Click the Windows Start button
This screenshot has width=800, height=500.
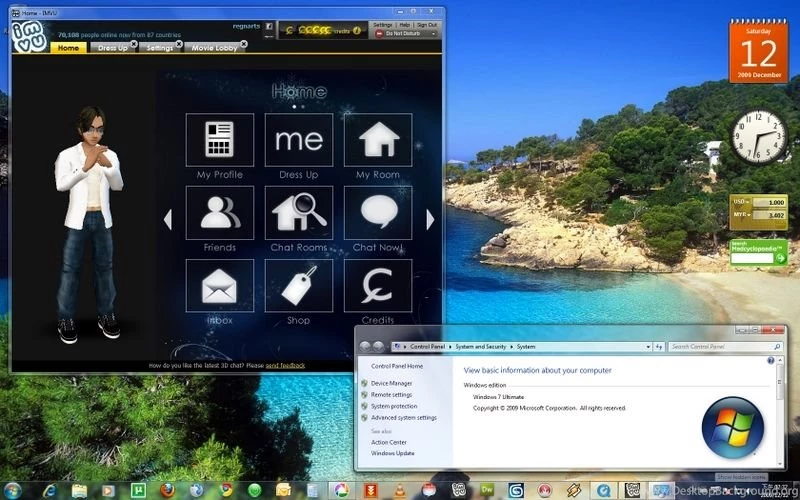[13, 491]
